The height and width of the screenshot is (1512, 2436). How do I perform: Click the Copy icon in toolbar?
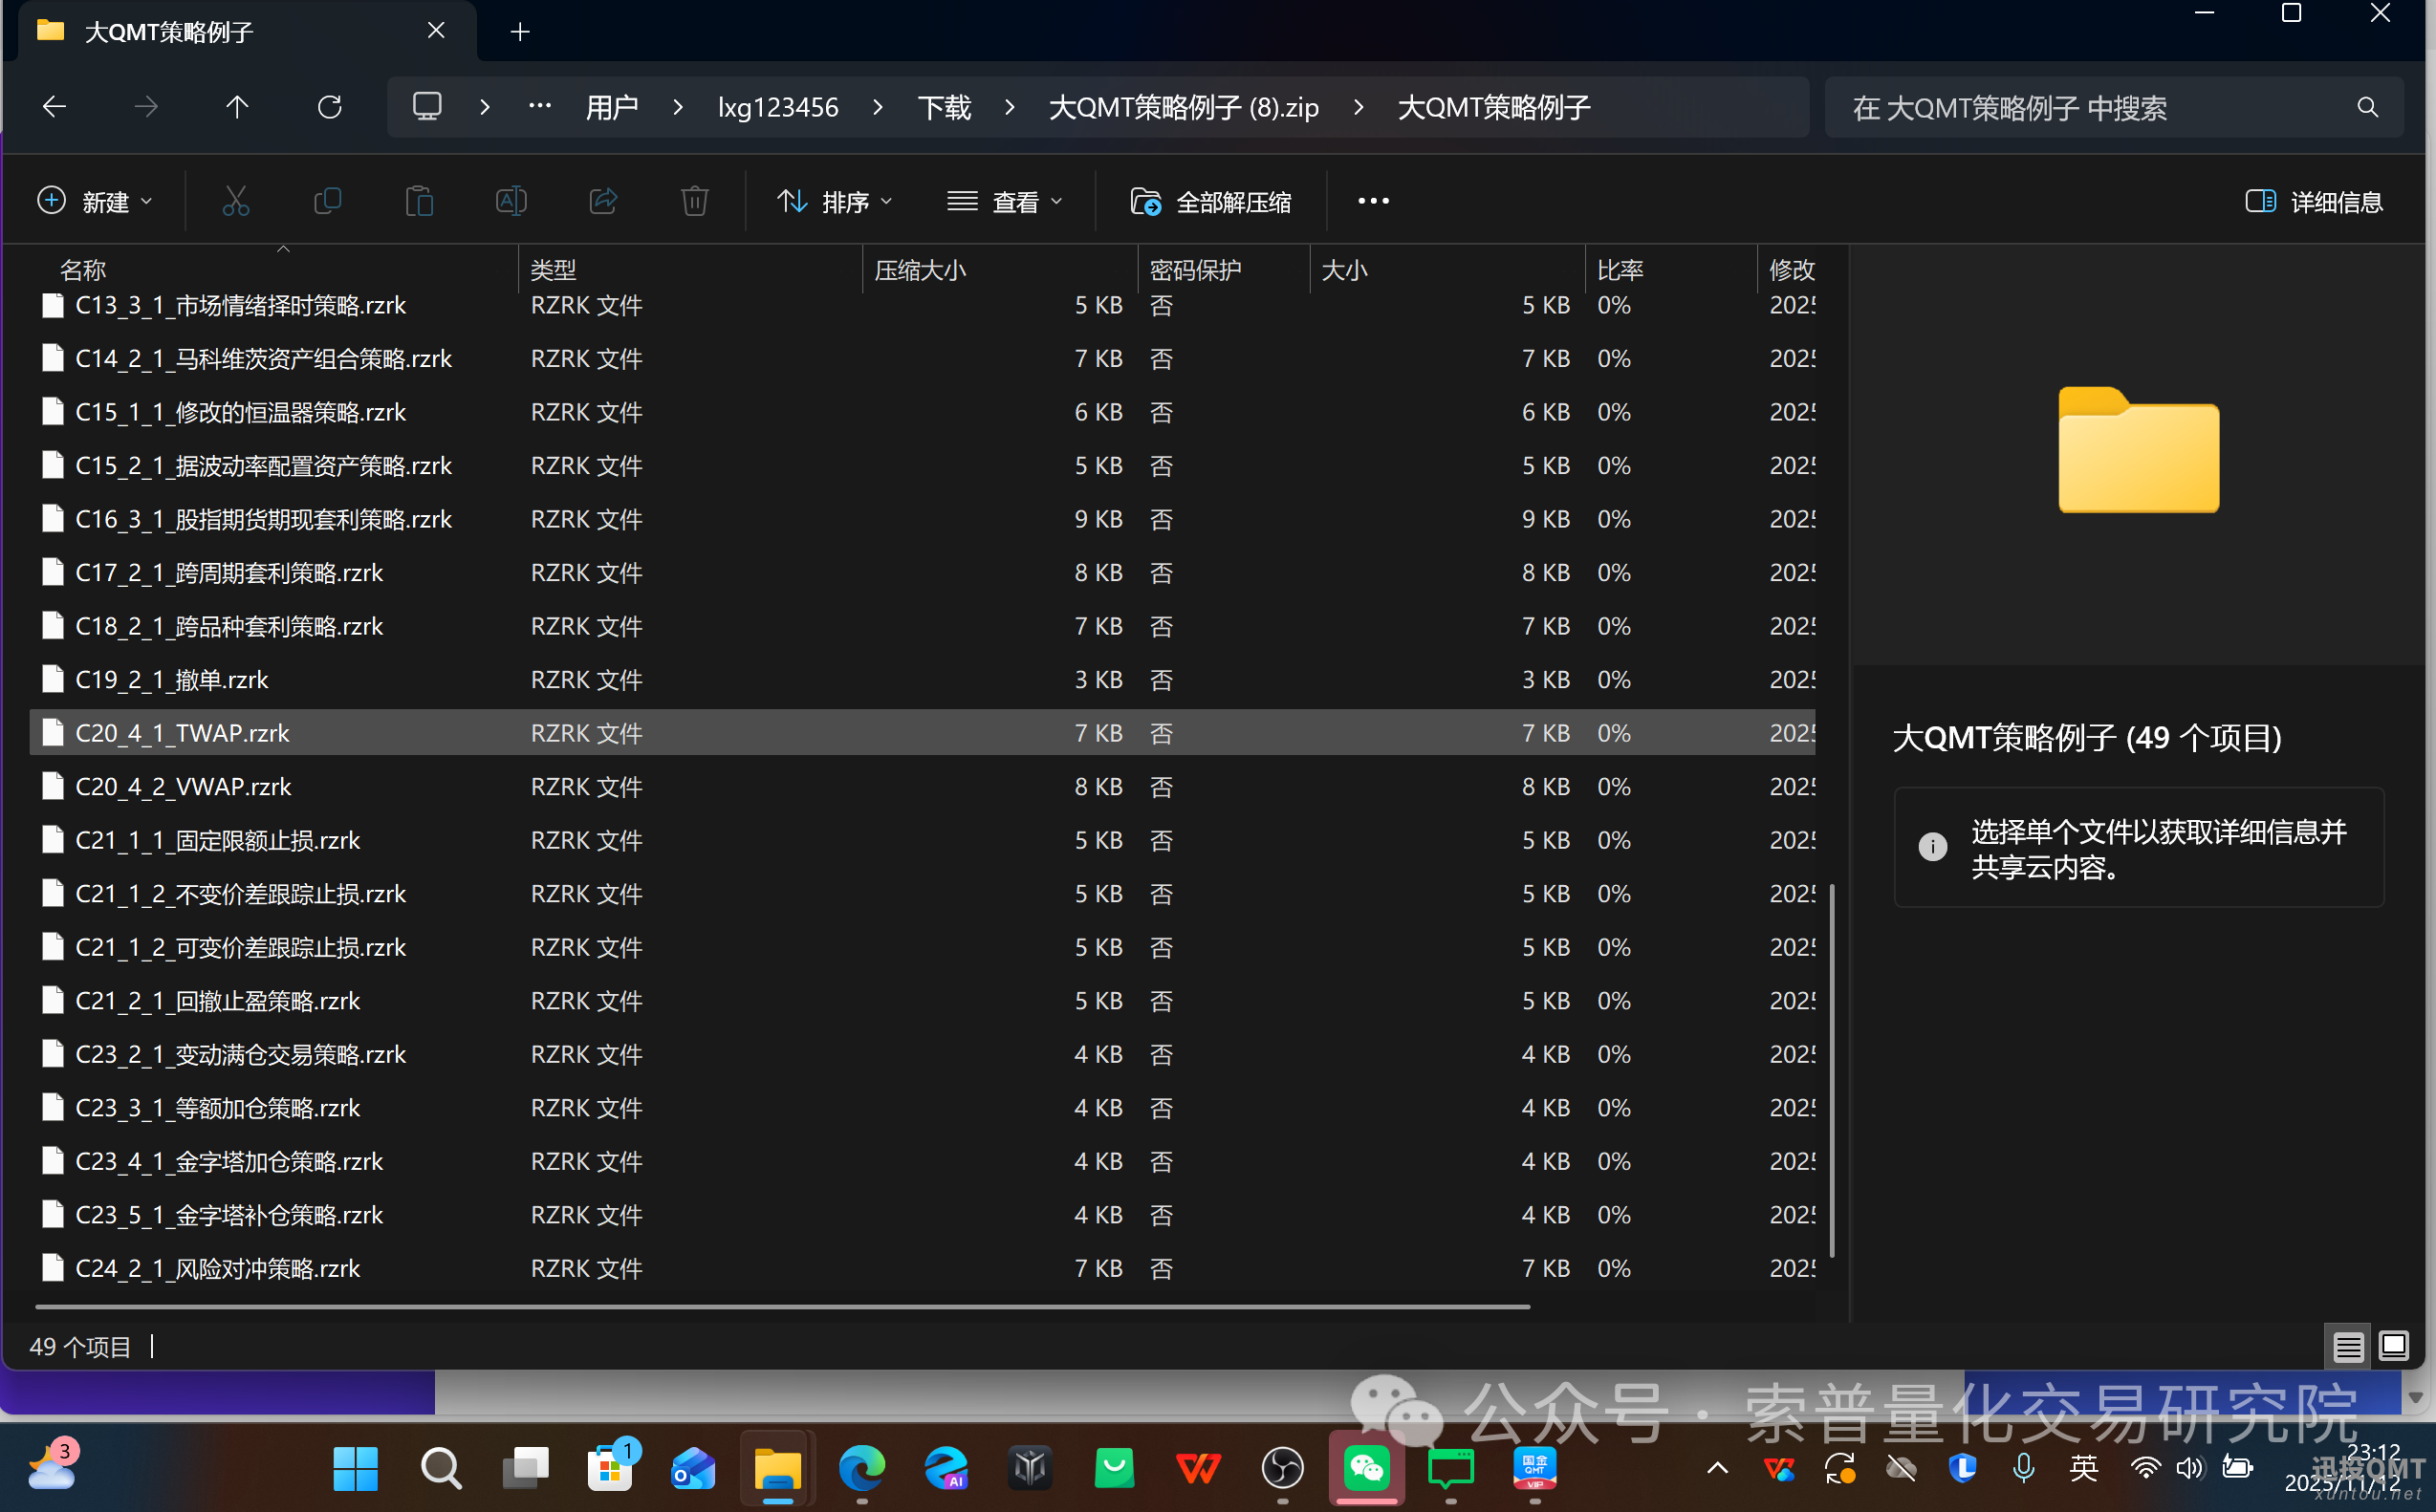pyautogui.click(x=327, y=201)
